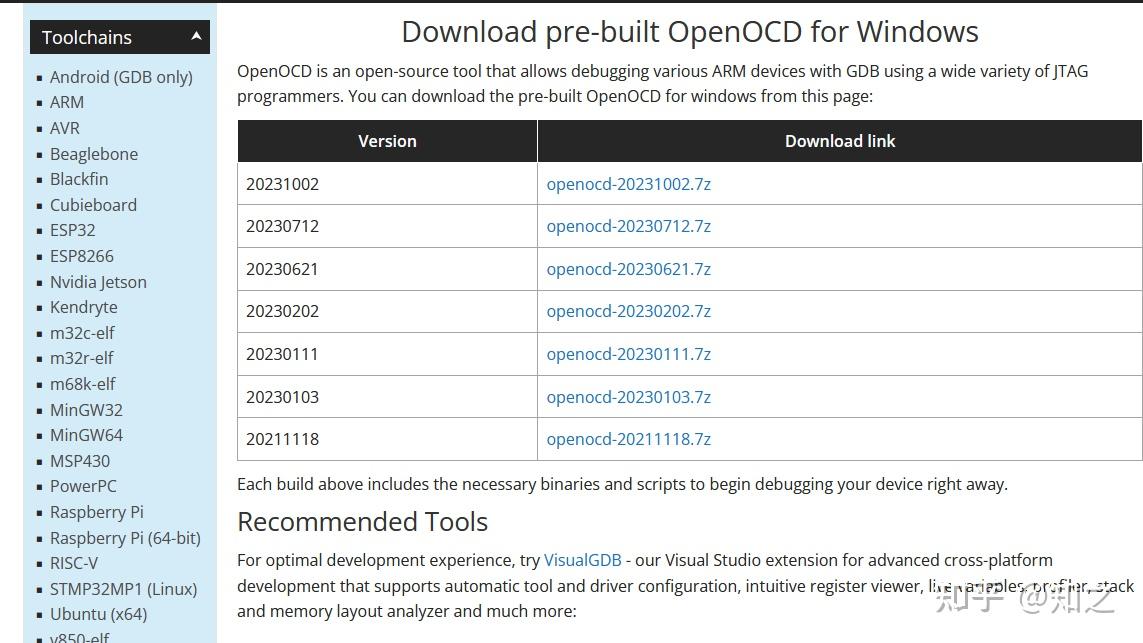Viewport: 1143px width, 643px height.
Task: Open the openocd-20230111.7z download link
Action: (x=629, y=353)
